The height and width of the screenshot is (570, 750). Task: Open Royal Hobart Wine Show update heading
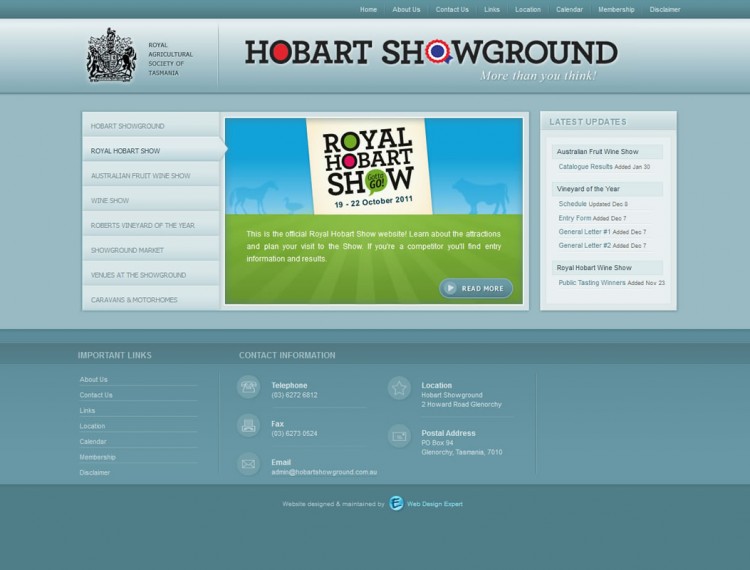click(607, 268)
